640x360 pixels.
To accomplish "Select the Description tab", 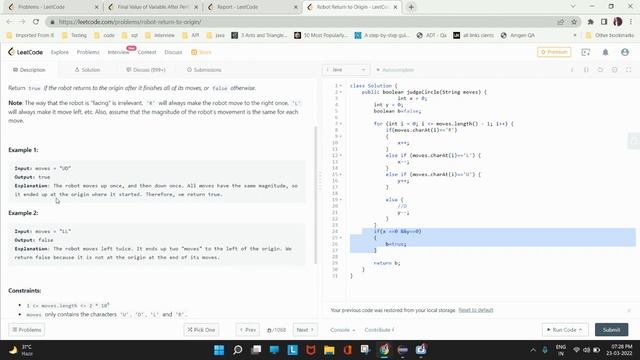I will [x=29, y=70].
